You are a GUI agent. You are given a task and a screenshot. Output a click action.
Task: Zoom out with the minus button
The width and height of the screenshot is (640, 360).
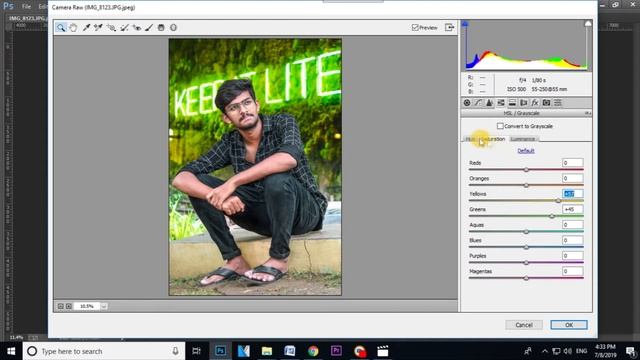click(60, 306)
